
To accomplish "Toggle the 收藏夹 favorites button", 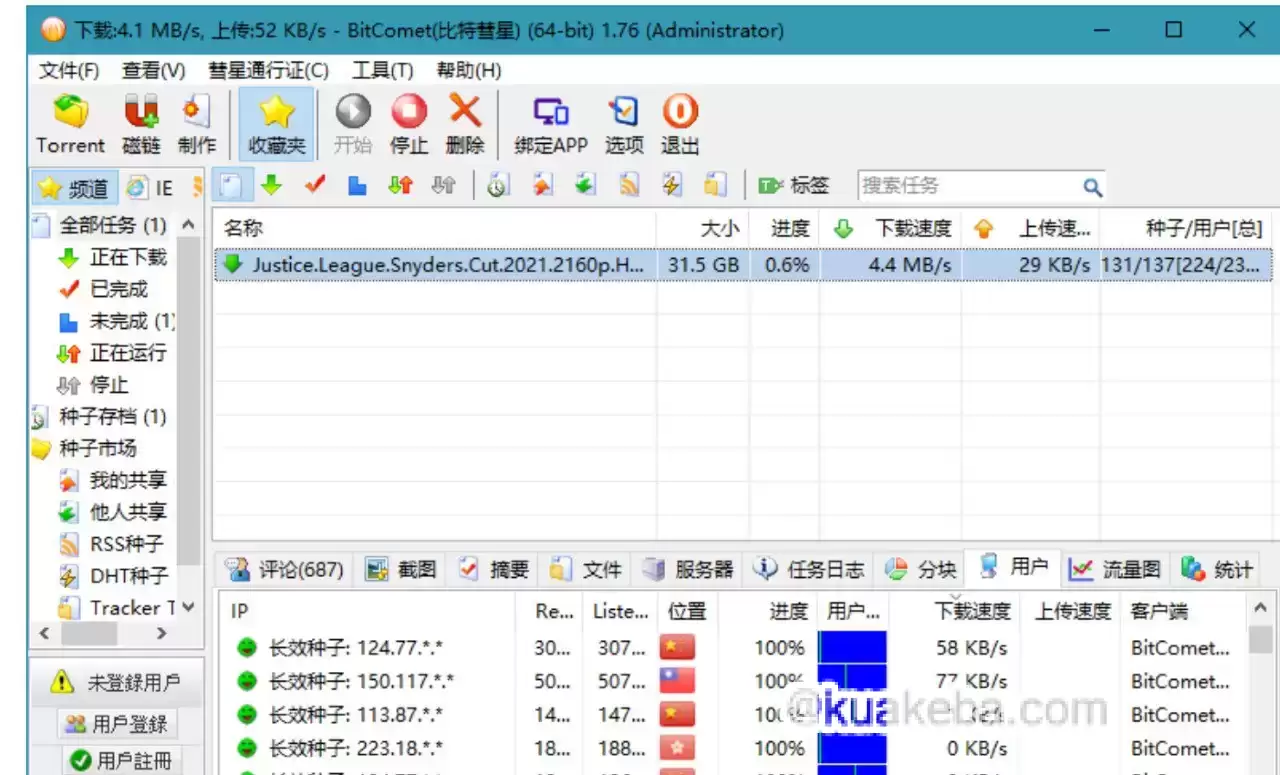I will tap(276, 122).
